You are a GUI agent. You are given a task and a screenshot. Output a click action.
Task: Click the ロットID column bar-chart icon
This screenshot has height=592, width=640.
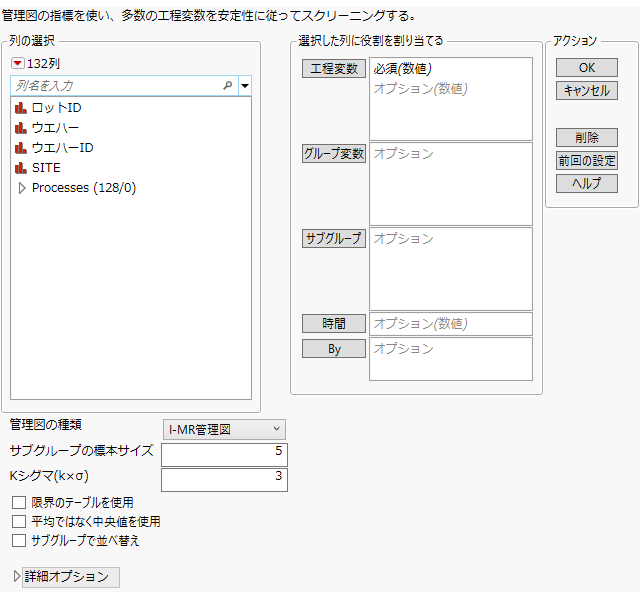tap(20, 107)
